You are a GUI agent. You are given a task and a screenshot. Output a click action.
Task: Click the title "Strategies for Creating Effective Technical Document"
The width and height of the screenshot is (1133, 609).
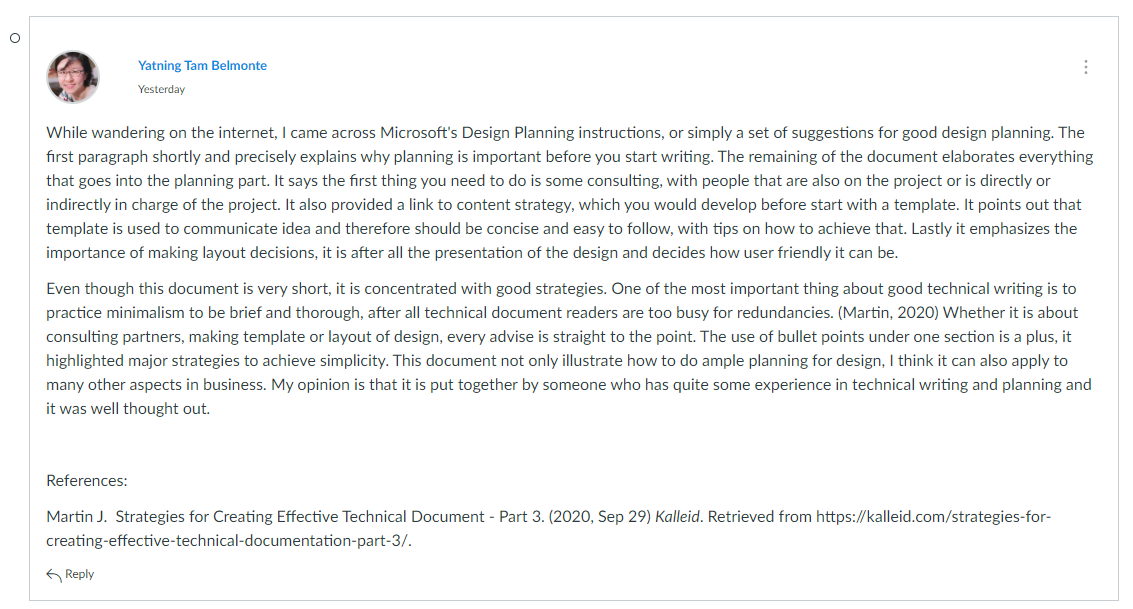pyautogui.click(x=300, y=517)
